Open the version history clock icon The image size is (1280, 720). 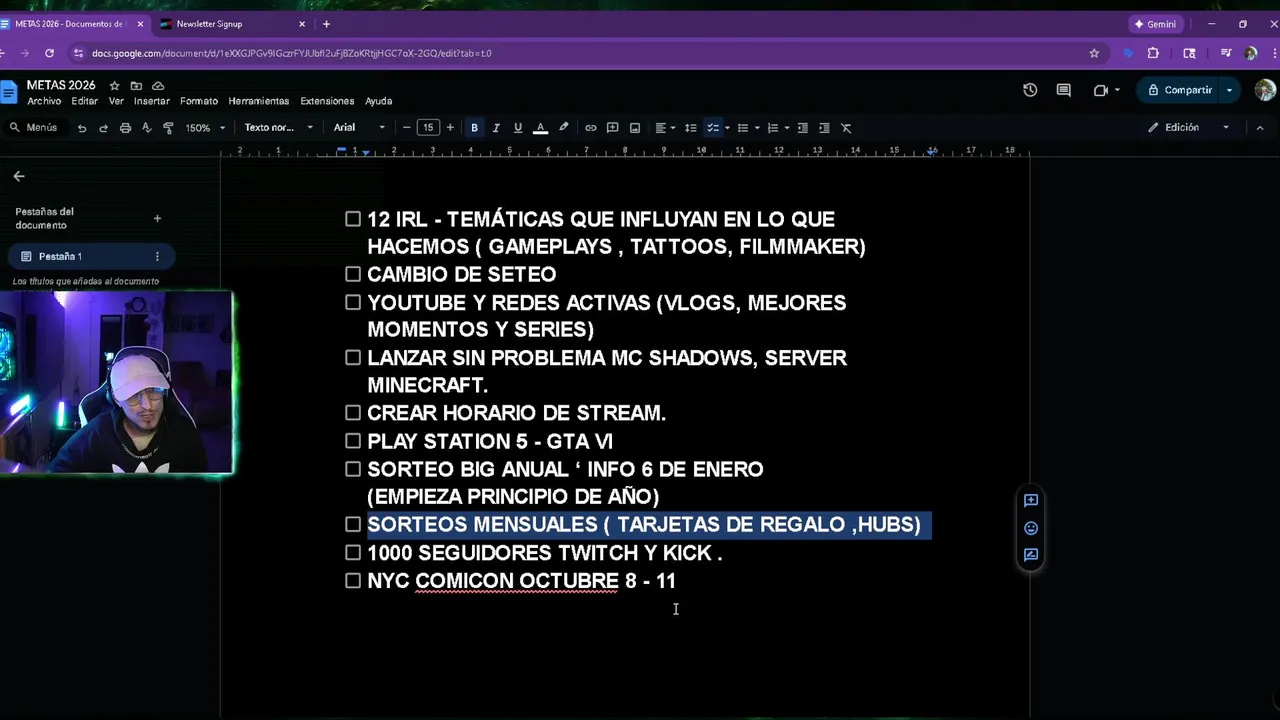tap(1030, 90)
